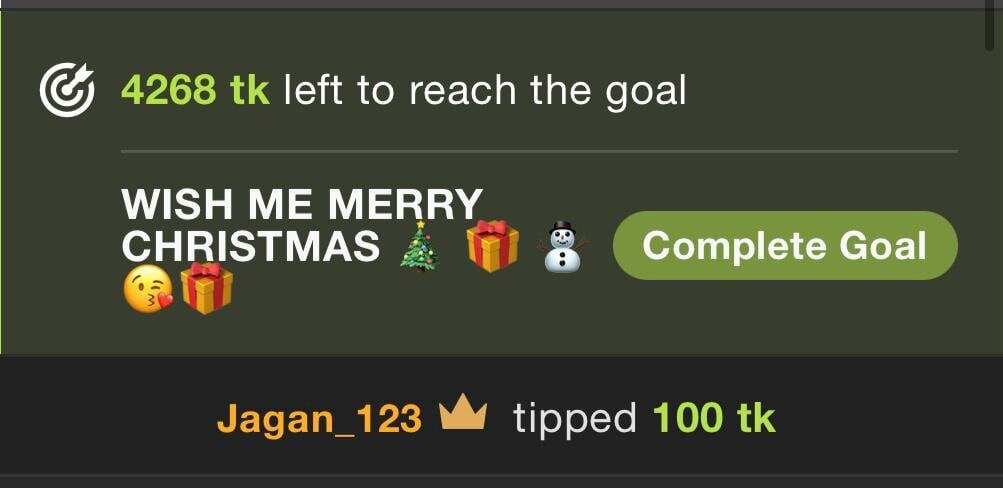Viewport: 1003px width, 488px height.
Task: Click the dark strip above the goal panel
Action: [x=493, y=4]
